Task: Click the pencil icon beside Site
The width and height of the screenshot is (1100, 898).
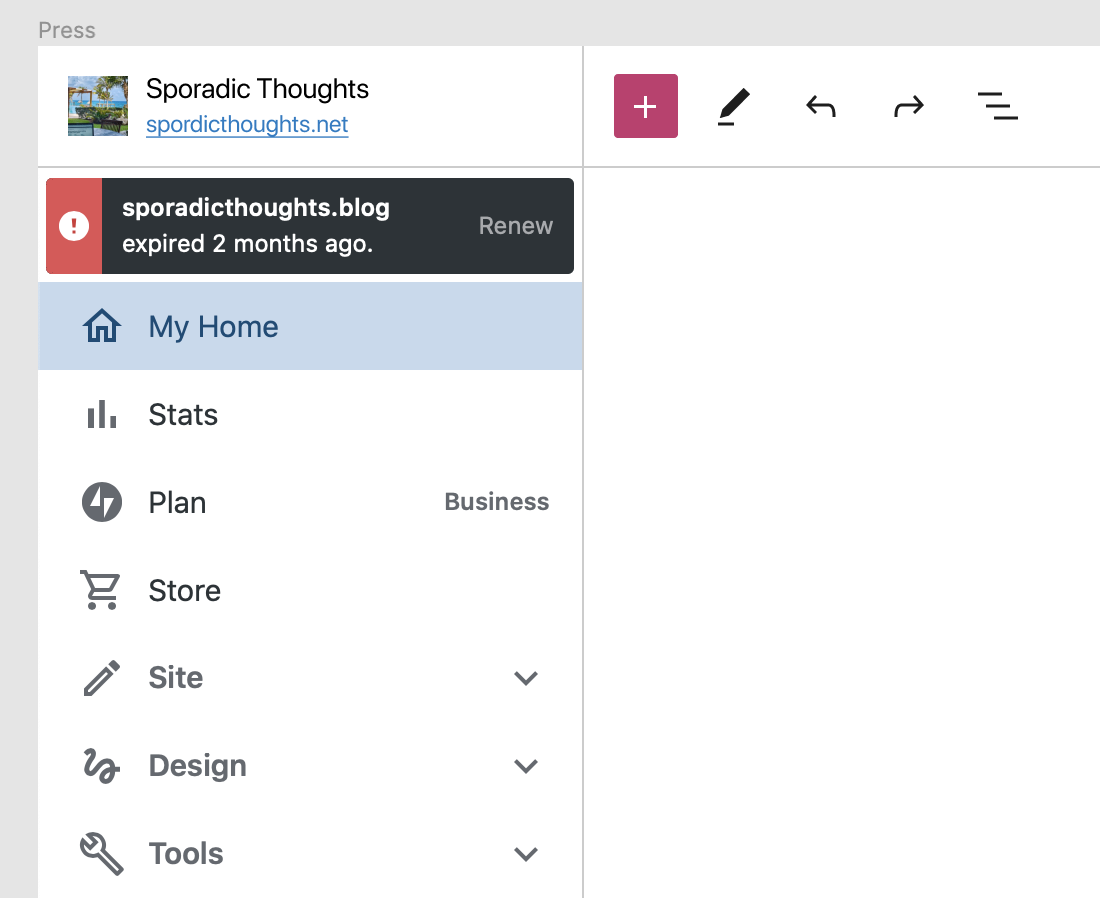Action: click(102, 678)
